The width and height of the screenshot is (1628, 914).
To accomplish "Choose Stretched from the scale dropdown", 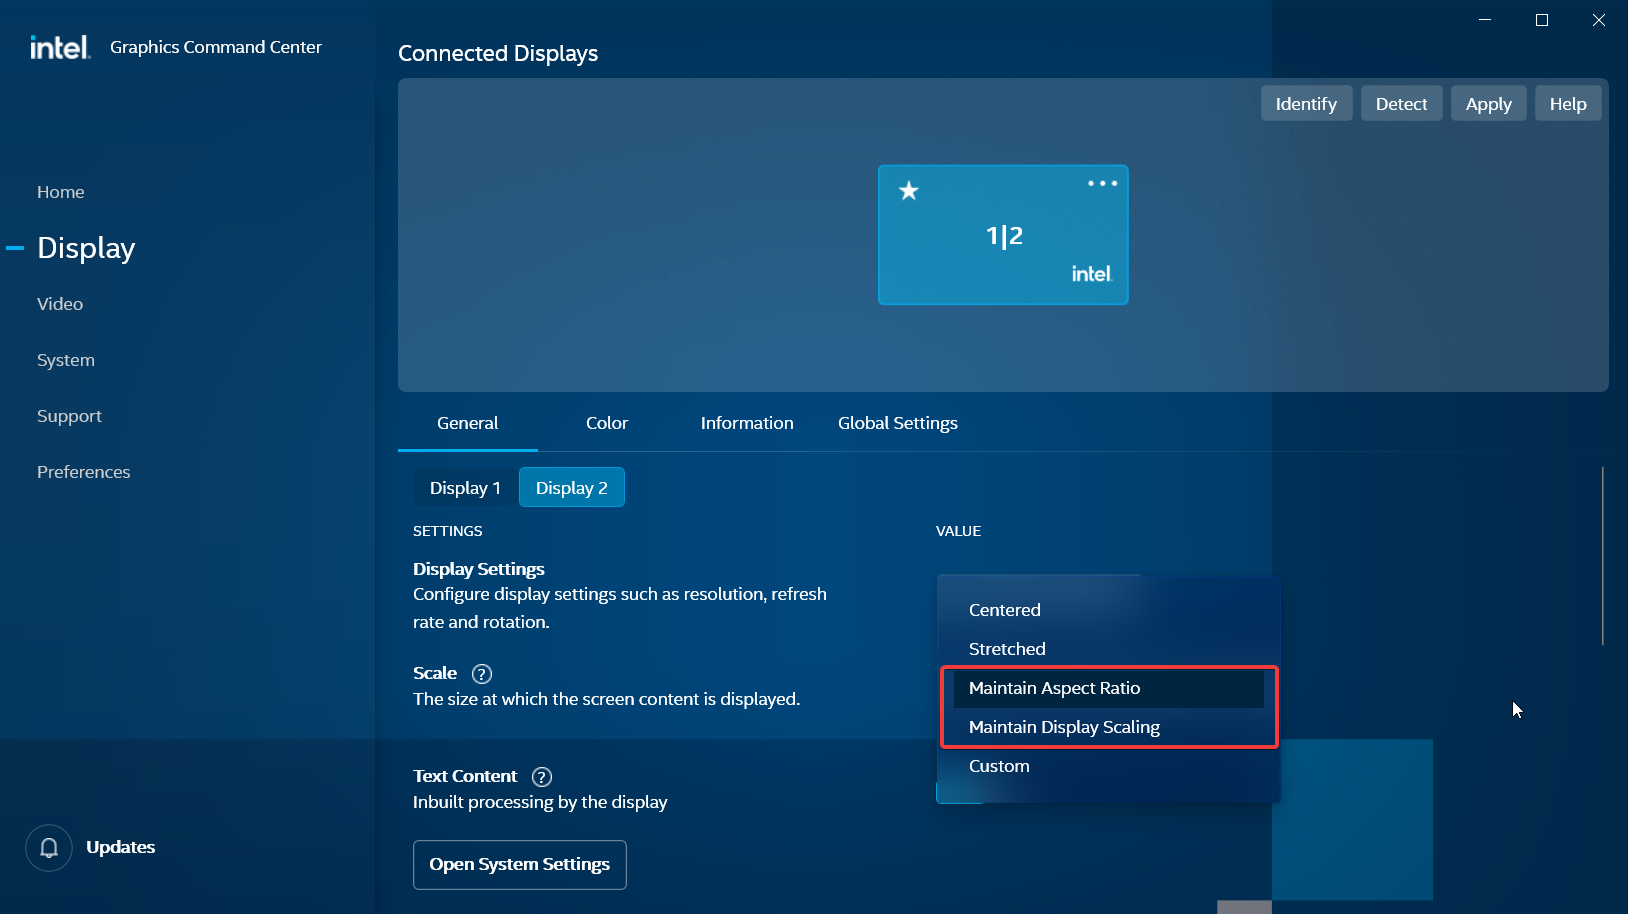I will point(1108,649).
